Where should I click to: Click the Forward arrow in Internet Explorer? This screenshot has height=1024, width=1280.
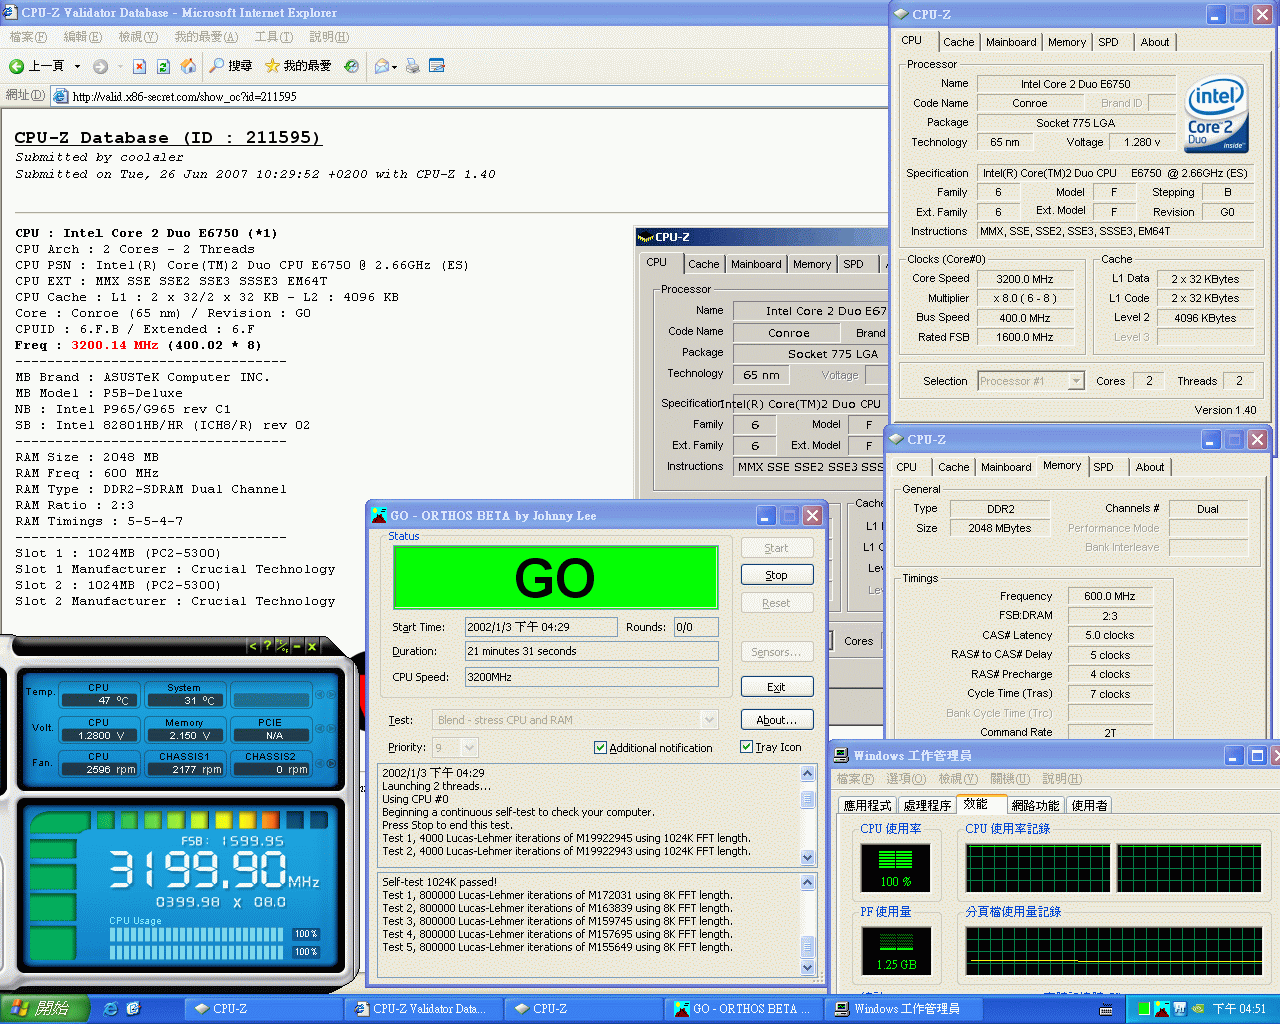click(100, 66)
